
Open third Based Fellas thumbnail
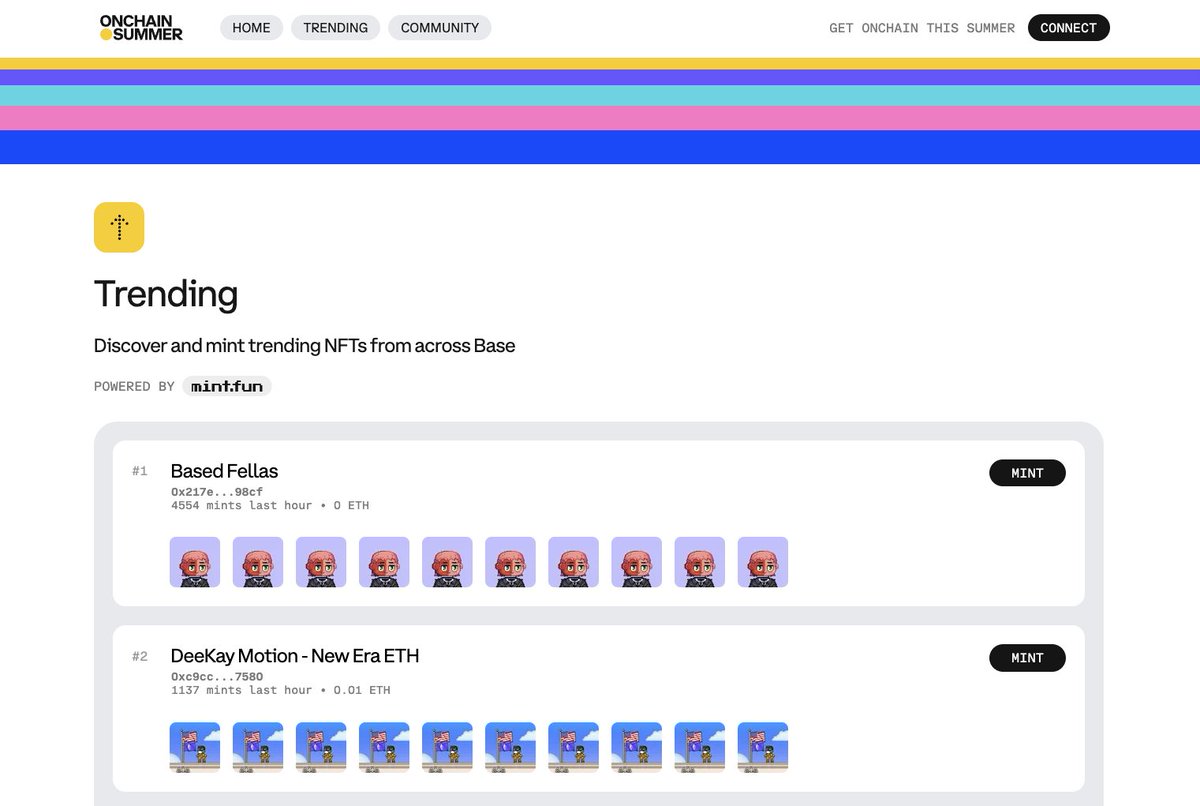[321, 562]
